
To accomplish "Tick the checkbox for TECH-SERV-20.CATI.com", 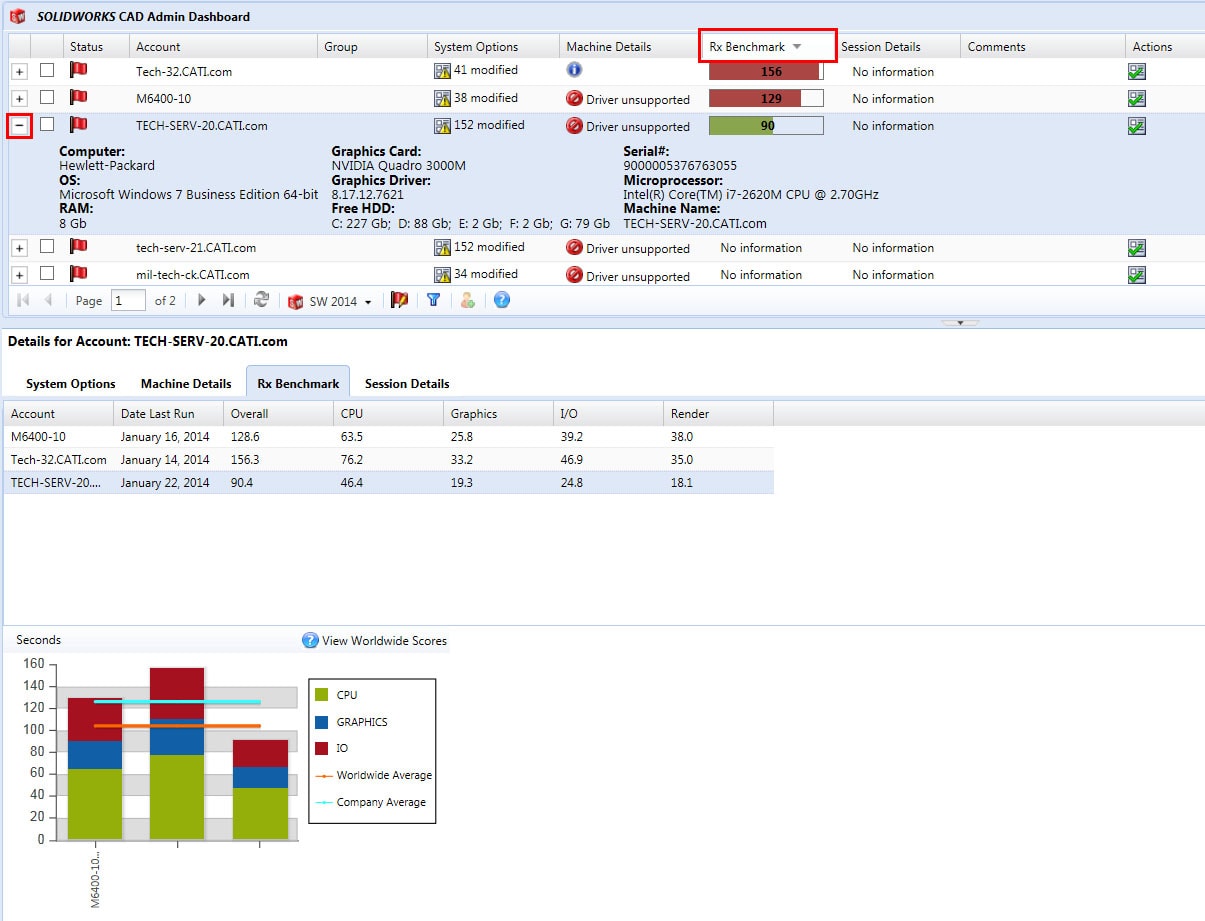I will tap(47, 124).
